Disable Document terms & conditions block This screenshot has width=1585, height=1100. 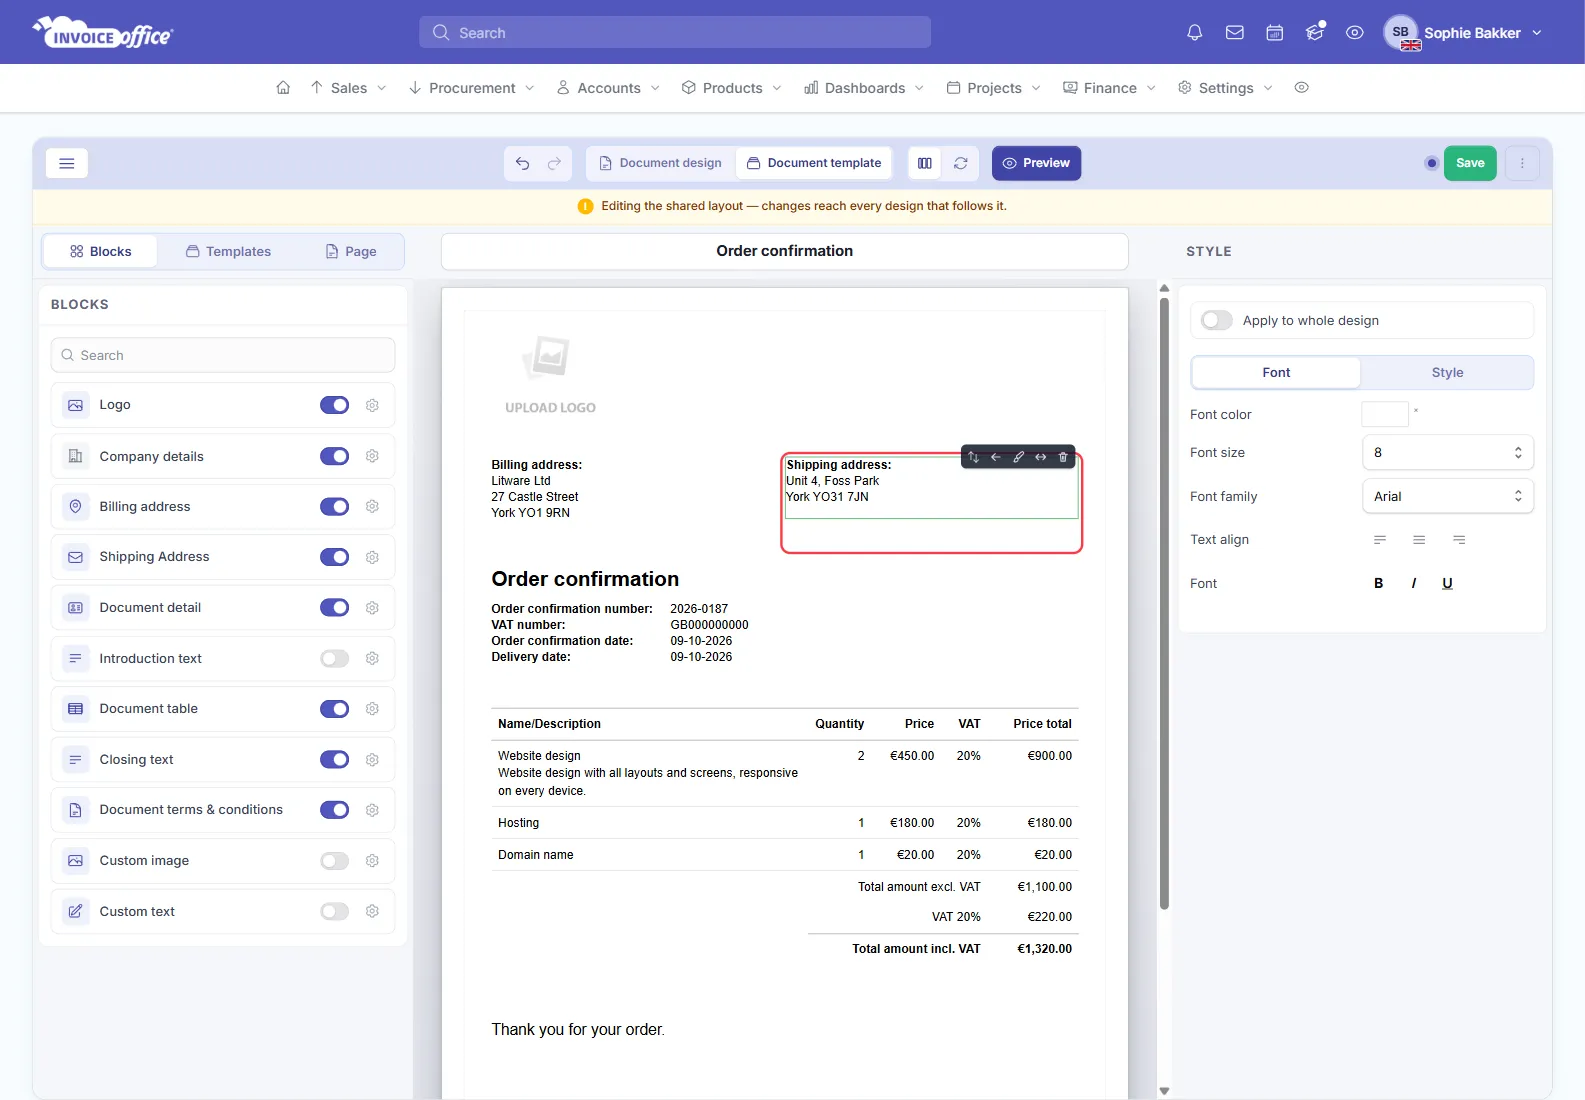pyautogui.click(x=334, y=810)
